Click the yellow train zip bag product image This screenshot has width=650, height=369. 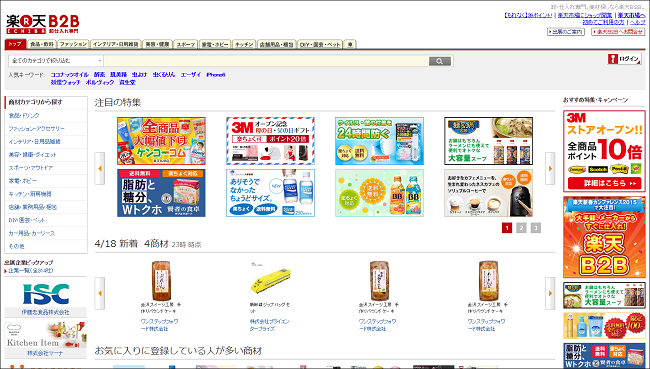(x=270, y=279)
